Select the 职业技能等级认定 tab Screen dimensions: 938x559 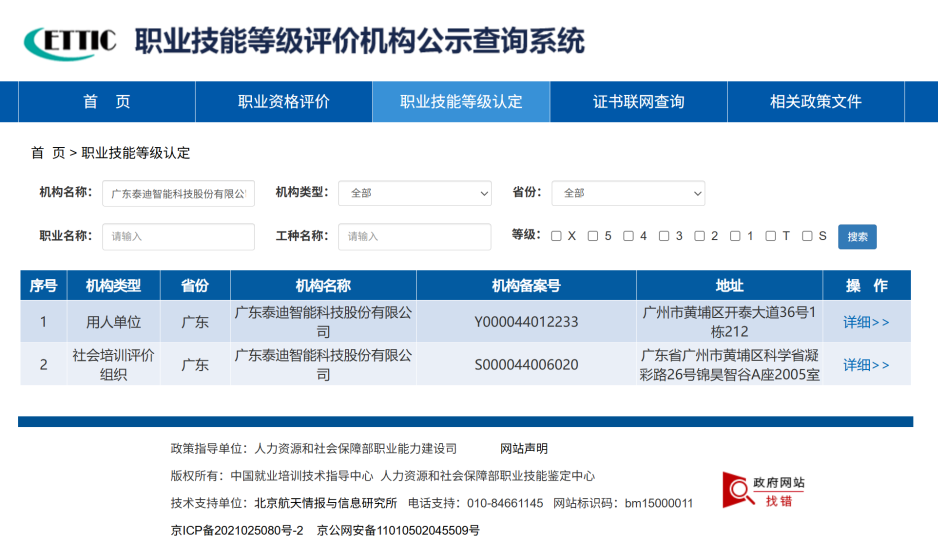[461, 102]
